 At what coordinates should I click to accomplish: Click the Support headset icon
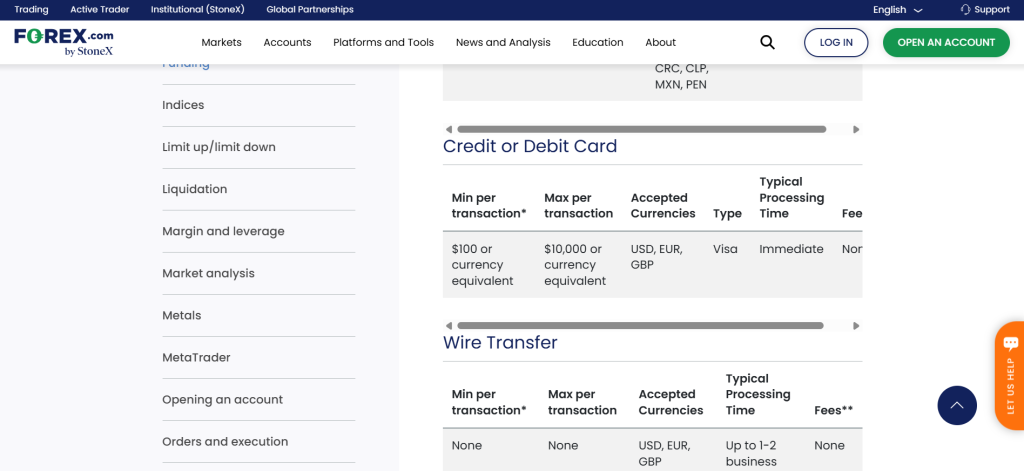pos(965,10)
